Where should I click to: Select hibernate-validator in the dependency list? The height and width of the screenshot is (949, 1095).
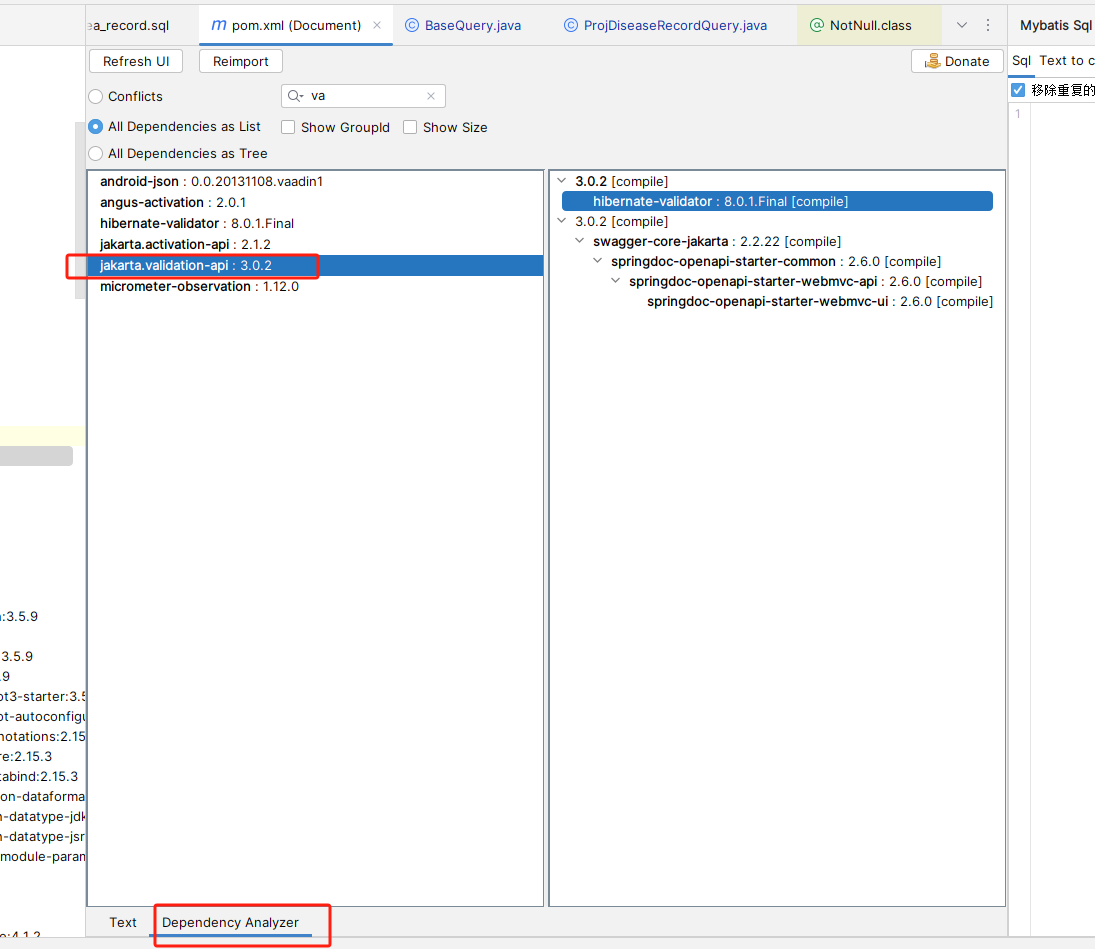pyautogui.click(x=159, y=223)
